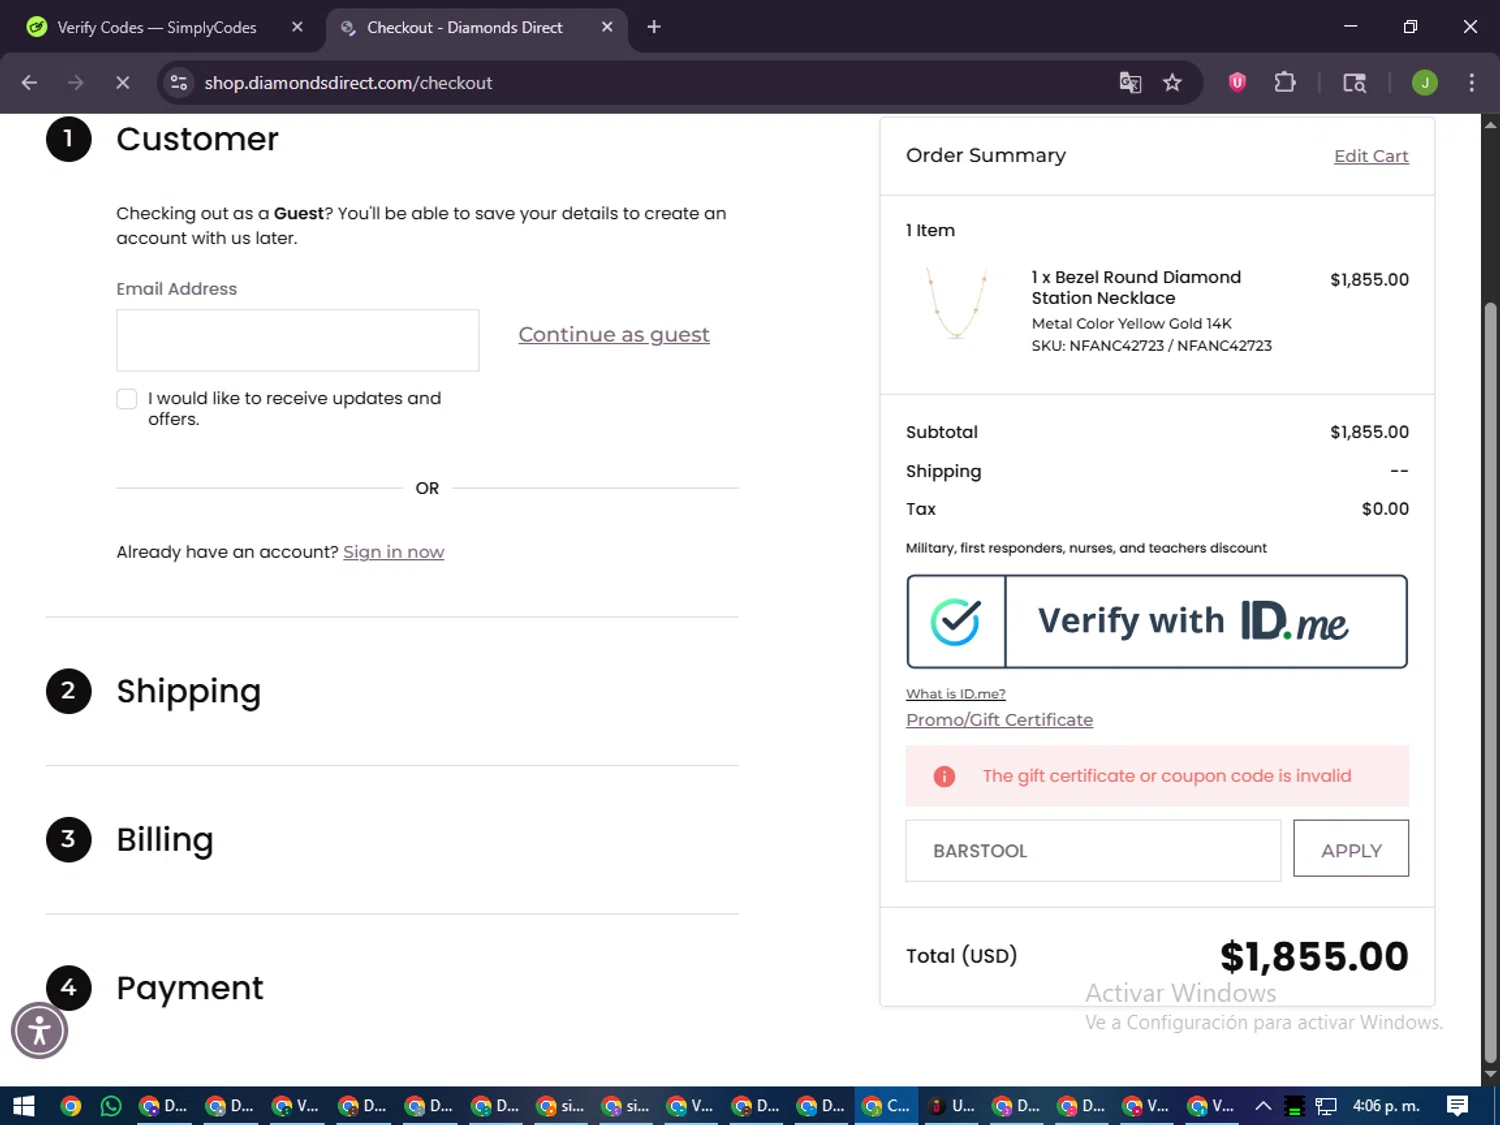The width and height of the screenshot is (1500, 1125).
Task: Open Chrome's three-dot menu
Action: tap(1471, 83)
